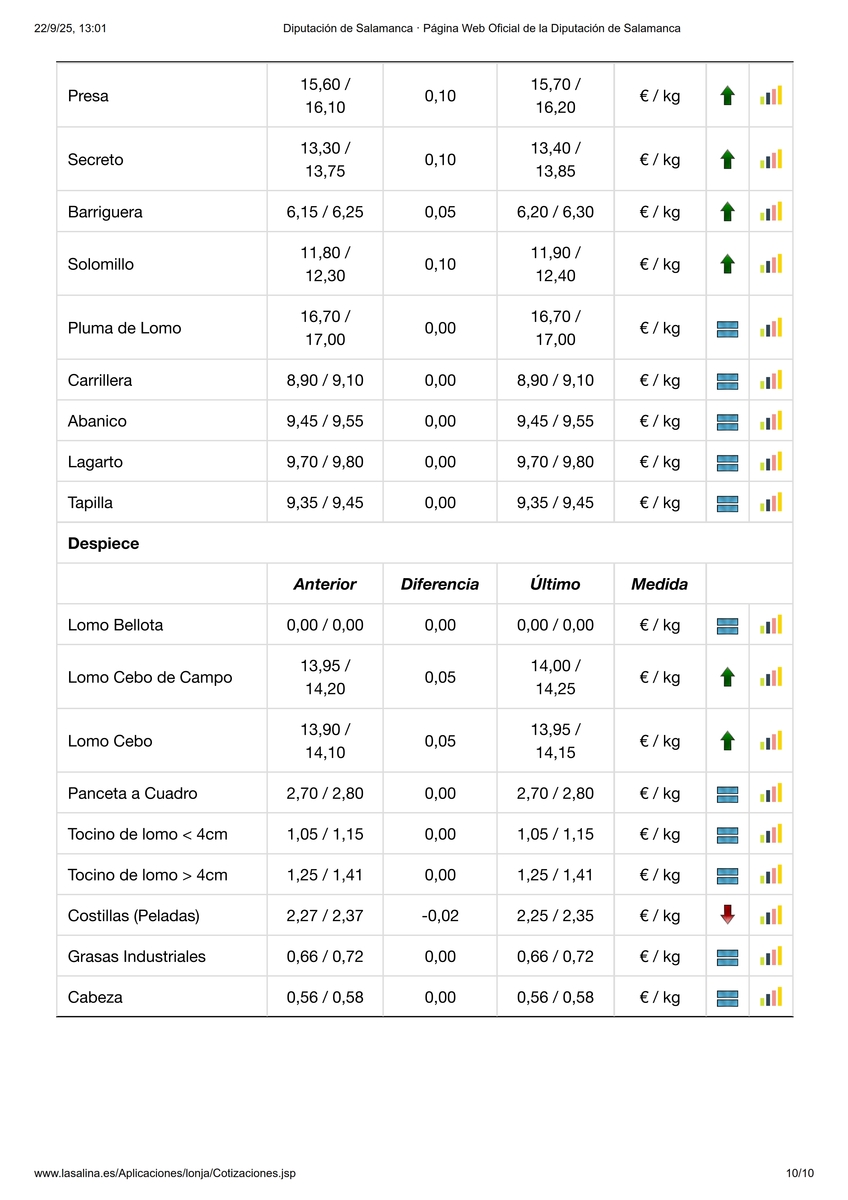The width and height of the screenshot is (848, 1200).
Task: Click the Despiece section heading
Action: tap(104, 544)
